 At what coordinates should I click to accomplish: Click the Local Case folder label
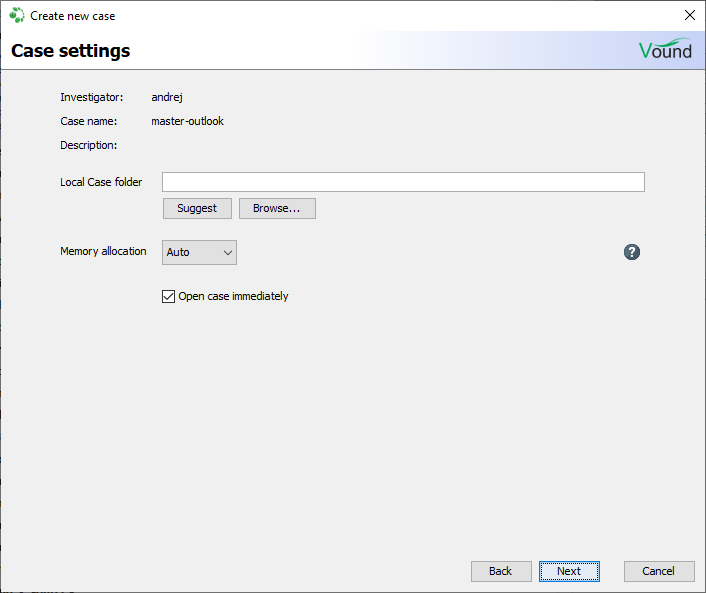click(x=101, y=182)
